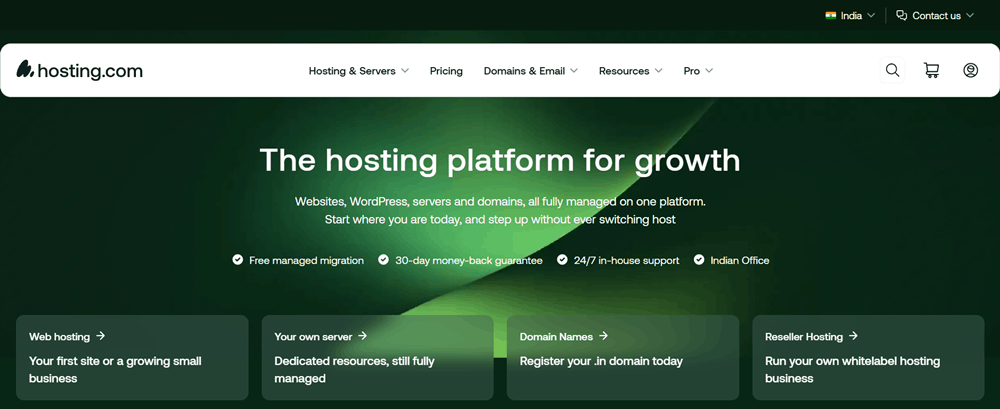The height and width of the screenshot is (409, 1000).
Task: Click the Contact us chat bubble icon
Action: [x=901, y=15]
